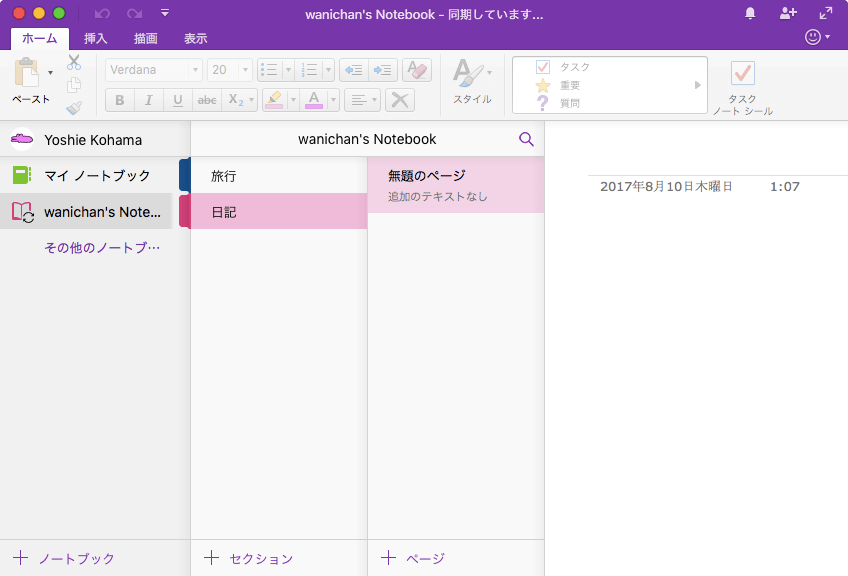Clear formatting with the eraser icon

click(x=417, y=70)
